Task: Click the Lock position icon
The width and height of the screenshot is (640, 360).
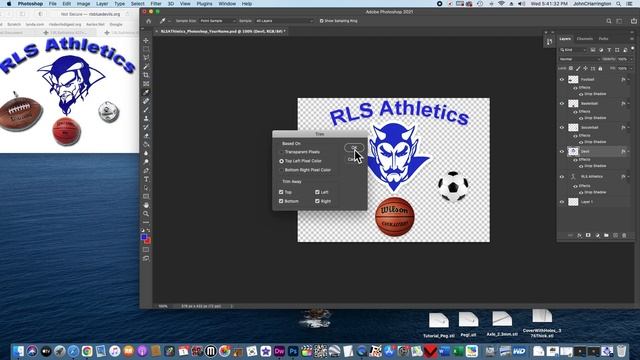Action: (585, 69)
